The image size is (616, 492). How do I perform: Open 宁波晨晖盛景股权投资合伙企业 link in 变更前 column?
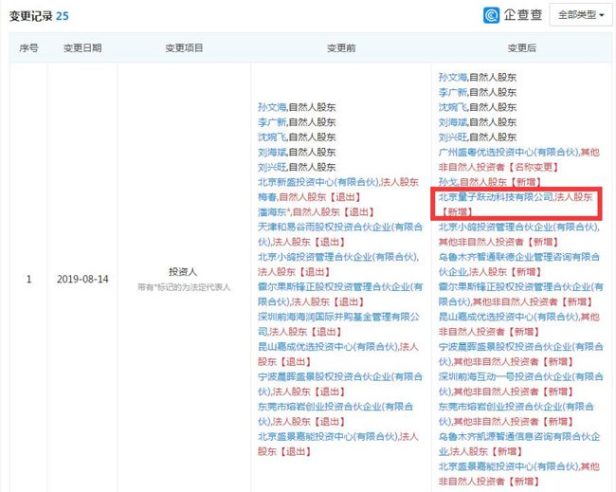click(x=340, y=384)
